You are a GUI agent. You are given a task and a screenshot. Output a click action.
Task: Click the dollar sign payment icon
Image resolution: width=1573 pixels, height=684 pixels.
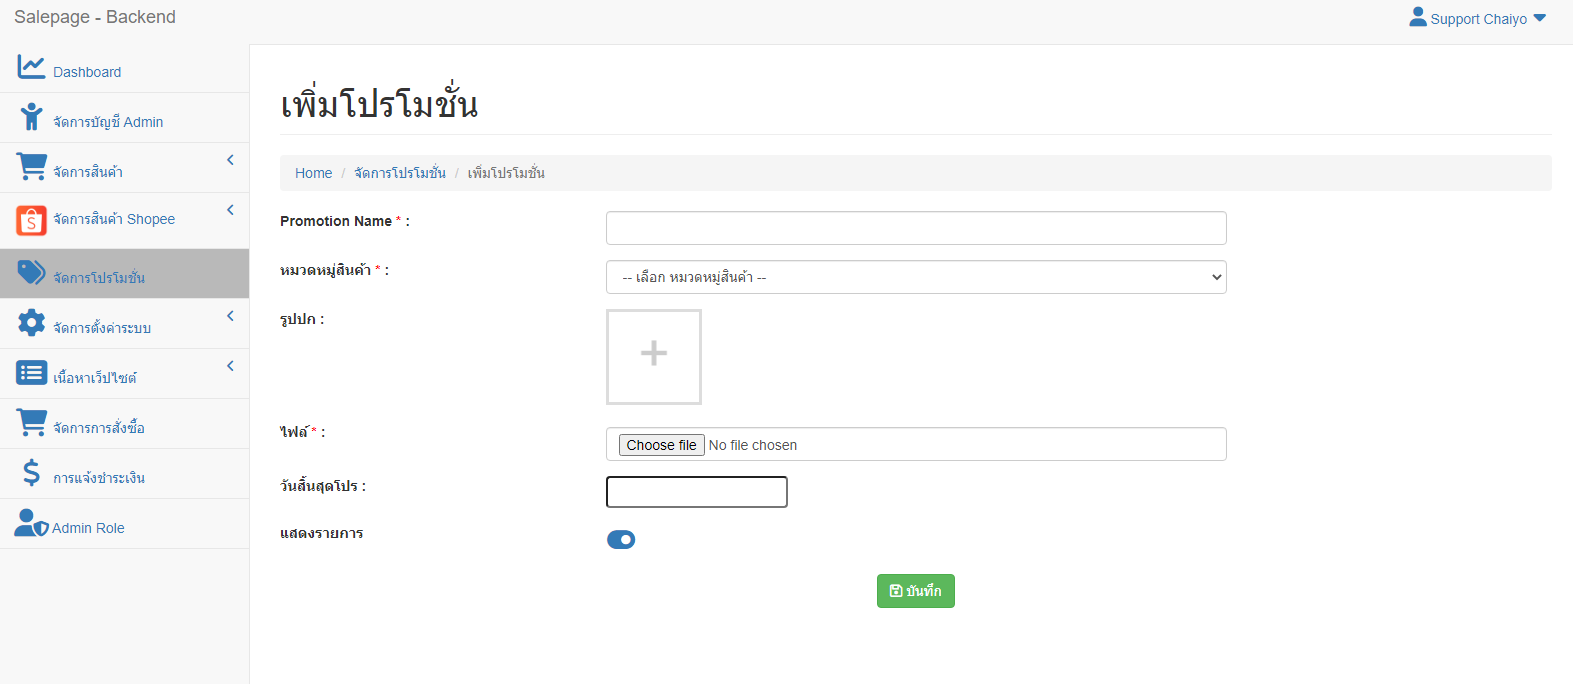31,473
